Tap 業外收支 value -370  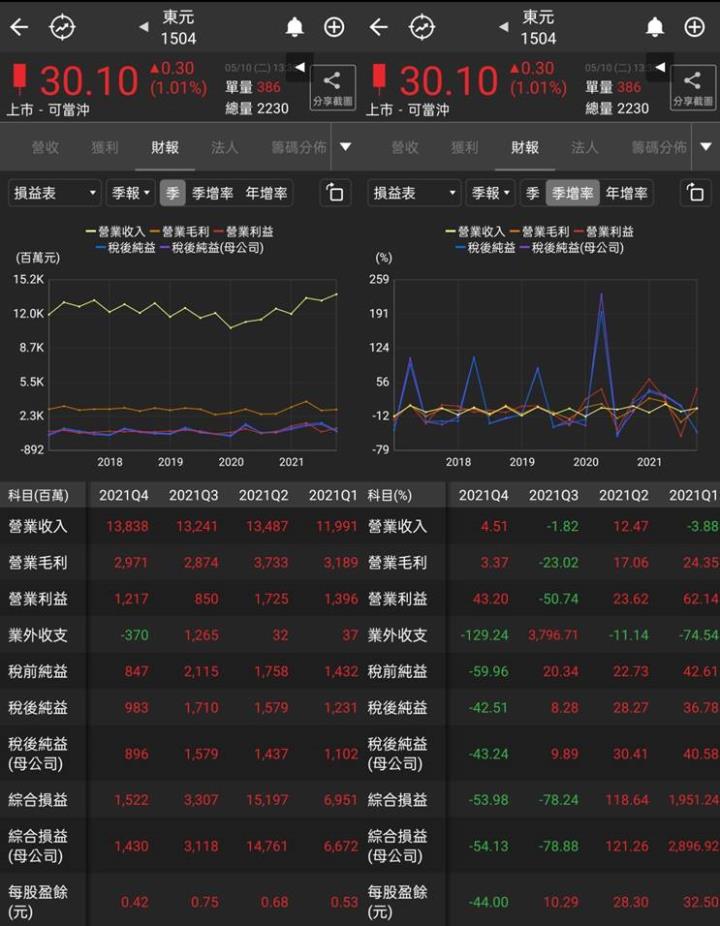[135, 635]
